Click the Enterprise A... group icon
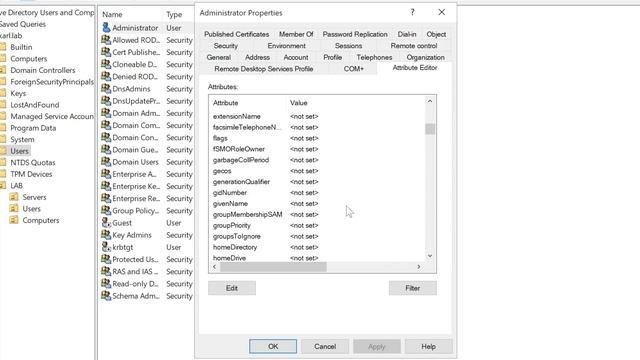Image resolution: width=640 pixels, height=360 pixels. (x=106, y=174)
